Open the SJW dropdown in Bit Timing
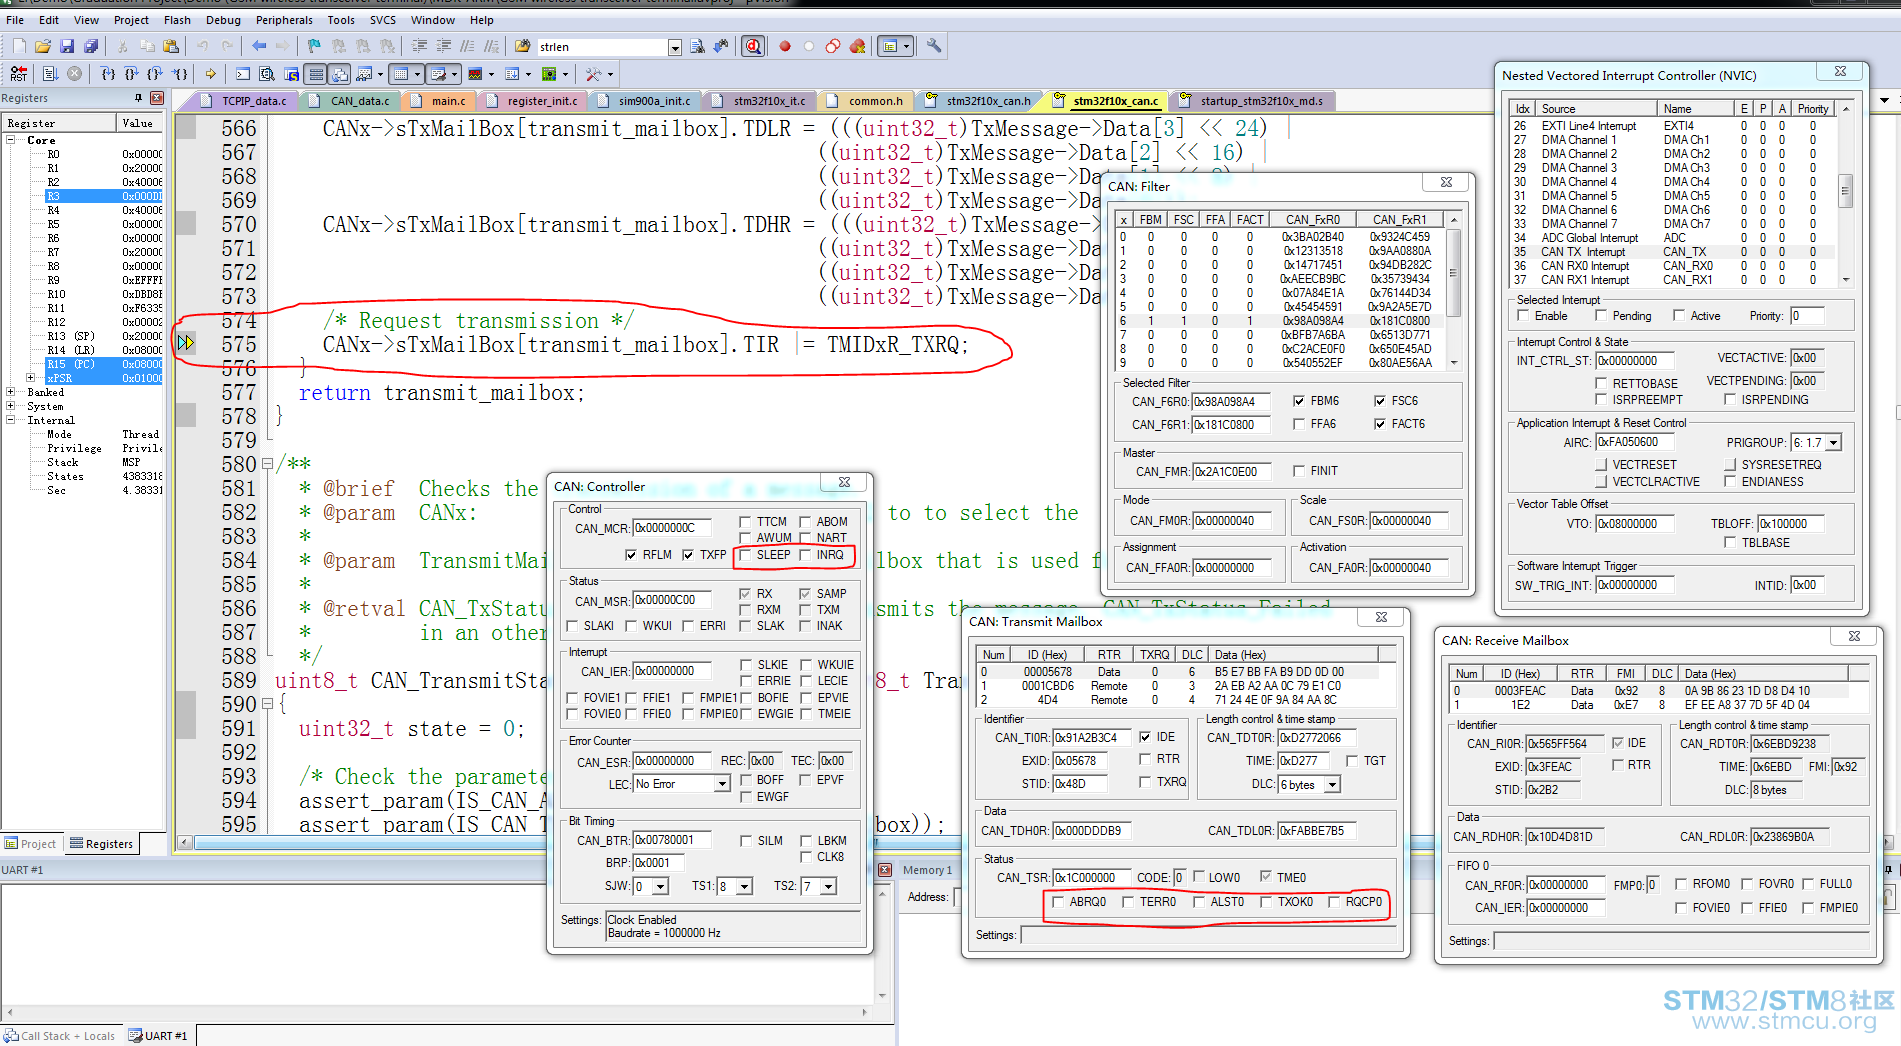 660,887
